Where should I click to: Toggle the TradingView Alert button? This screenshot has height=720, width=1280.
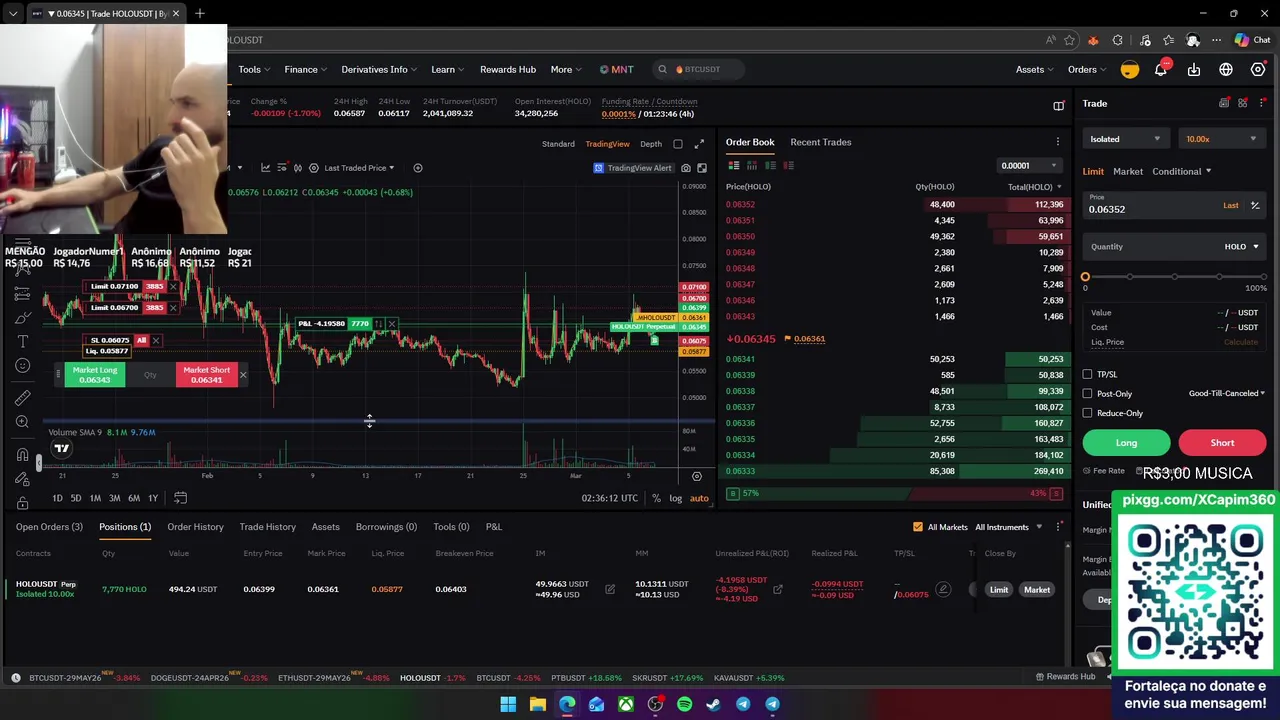(x=632, y=168)
